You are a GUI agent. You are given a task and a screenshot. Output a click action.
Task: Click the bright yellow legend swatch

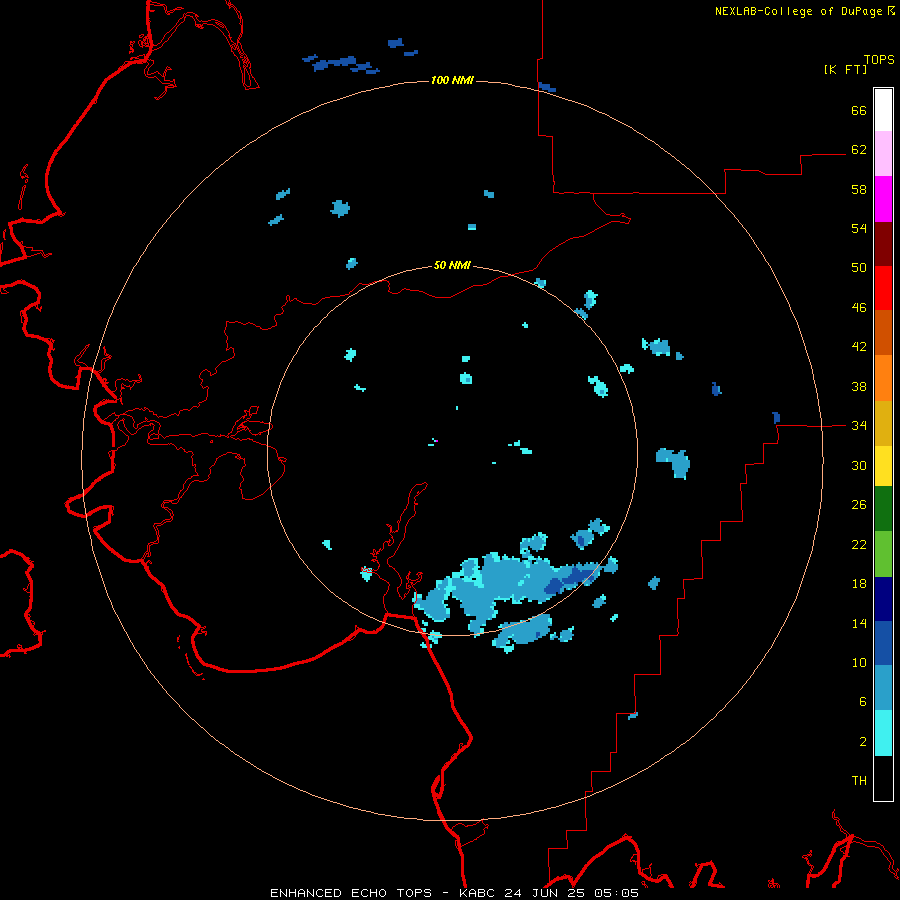[883, 466]
